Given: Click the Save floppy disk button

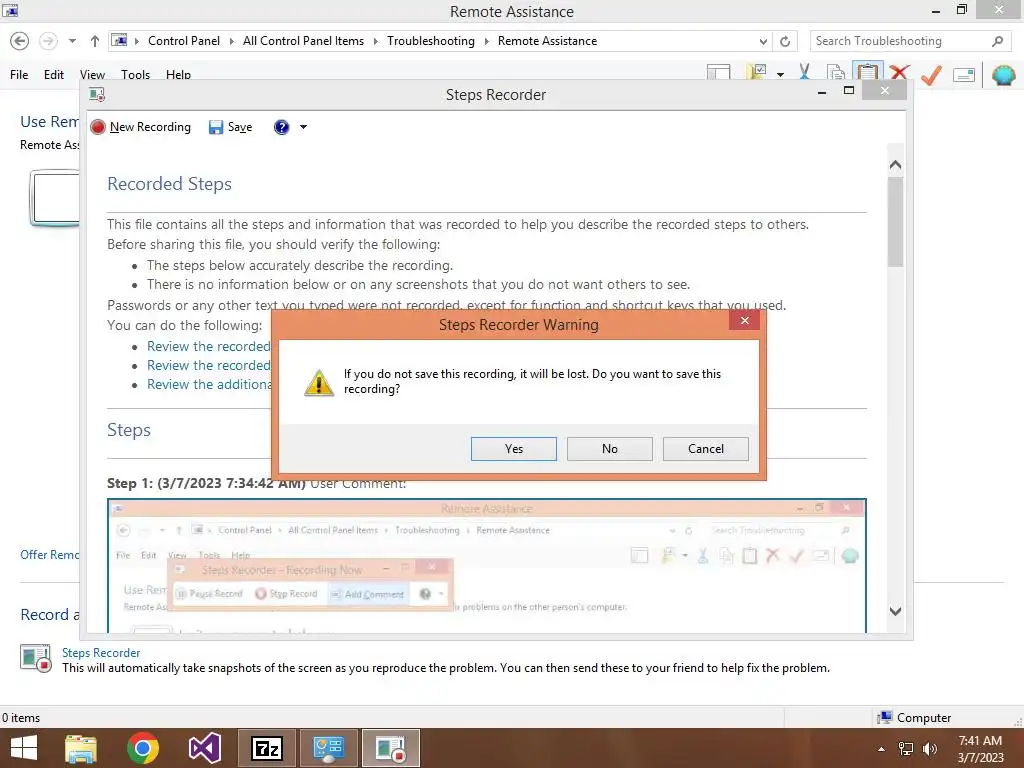Looking at the screenshot, I should 231,127.
